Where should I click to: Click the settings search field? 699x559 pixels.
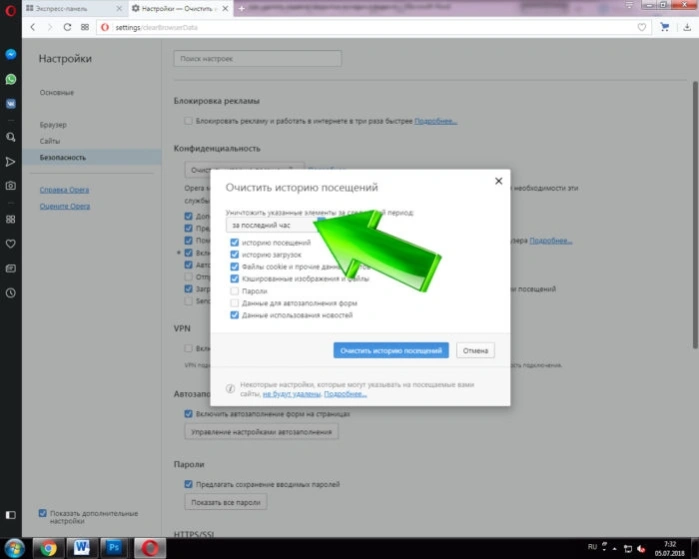pos(258,58)
